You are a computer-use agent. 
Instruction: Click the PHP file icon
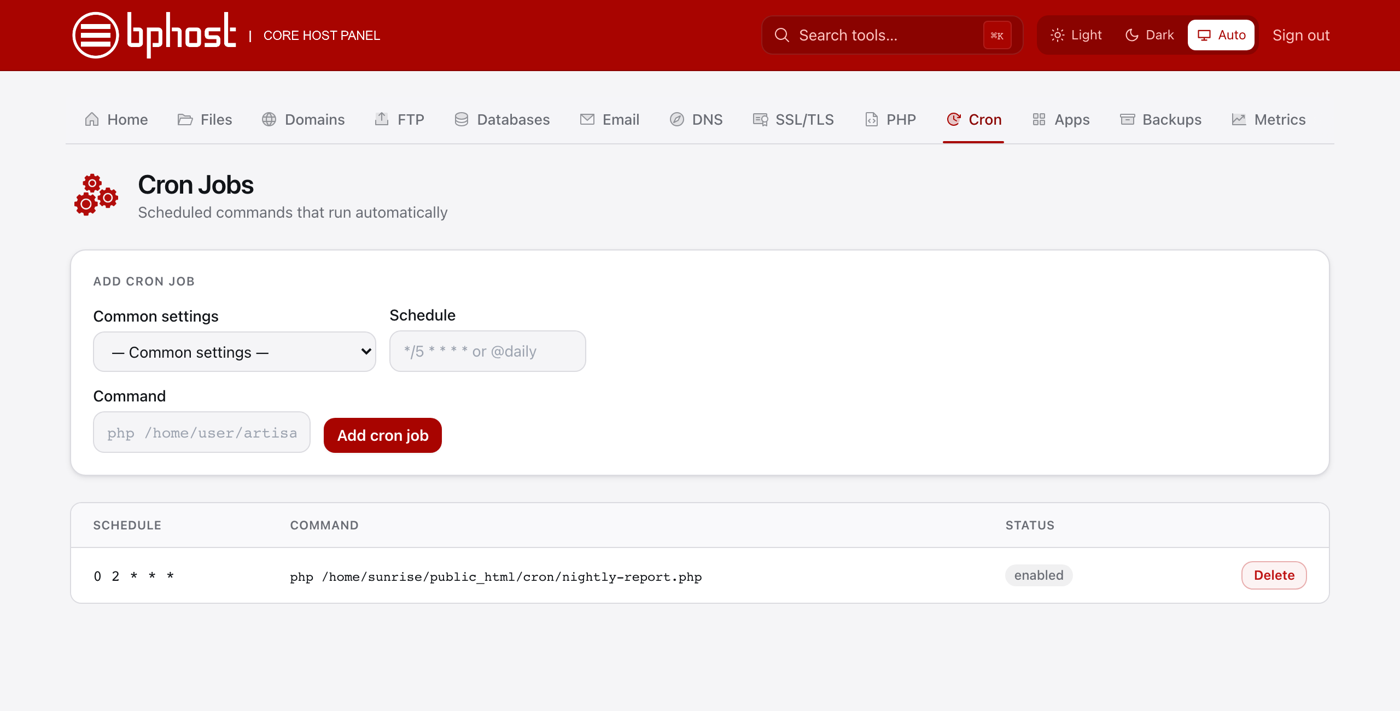pyautogui.click(x=871, y=119)
